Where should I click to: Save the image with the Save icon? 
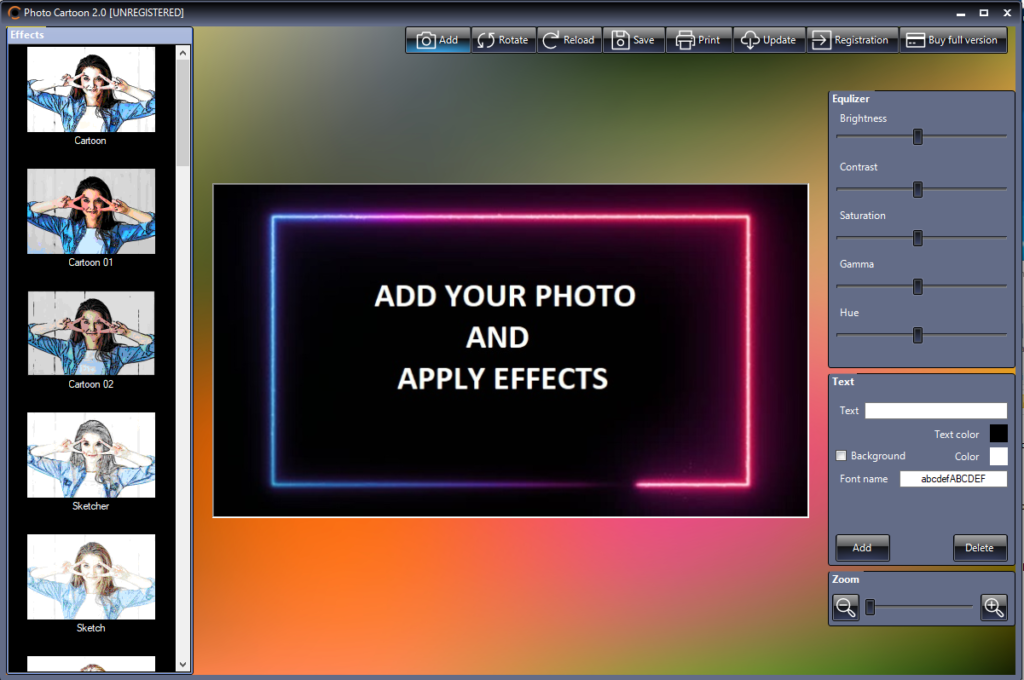[x=621, y=40]
